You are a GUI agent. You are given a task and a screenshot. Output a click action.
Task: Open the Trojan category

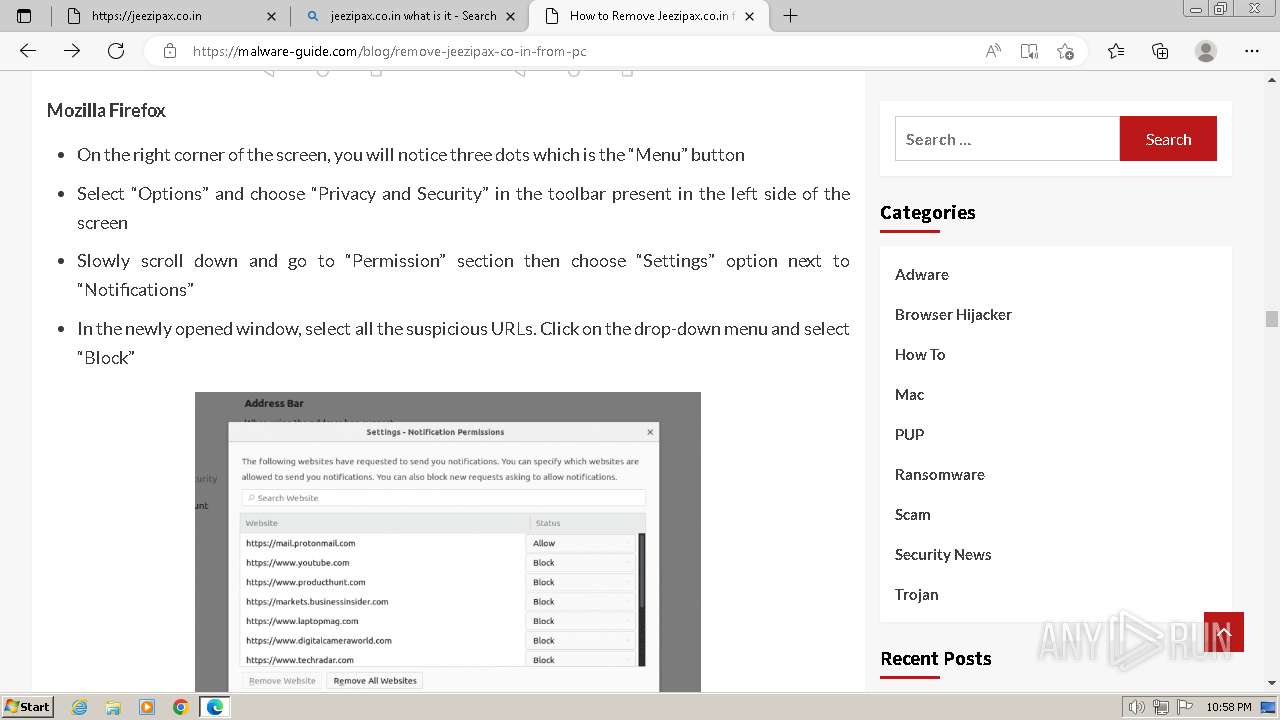click(916, 594)
